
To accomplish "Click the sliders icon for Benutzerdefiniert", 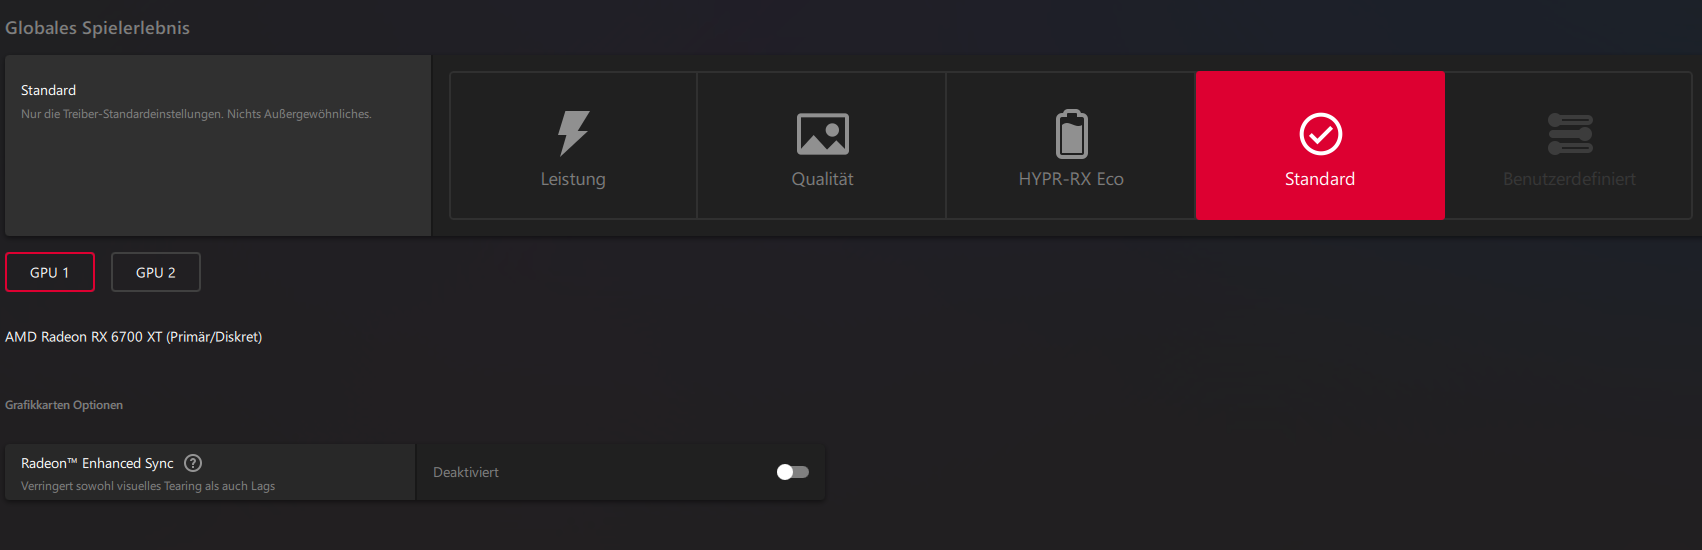I will pyautogui.click(x=1569, y=134).
